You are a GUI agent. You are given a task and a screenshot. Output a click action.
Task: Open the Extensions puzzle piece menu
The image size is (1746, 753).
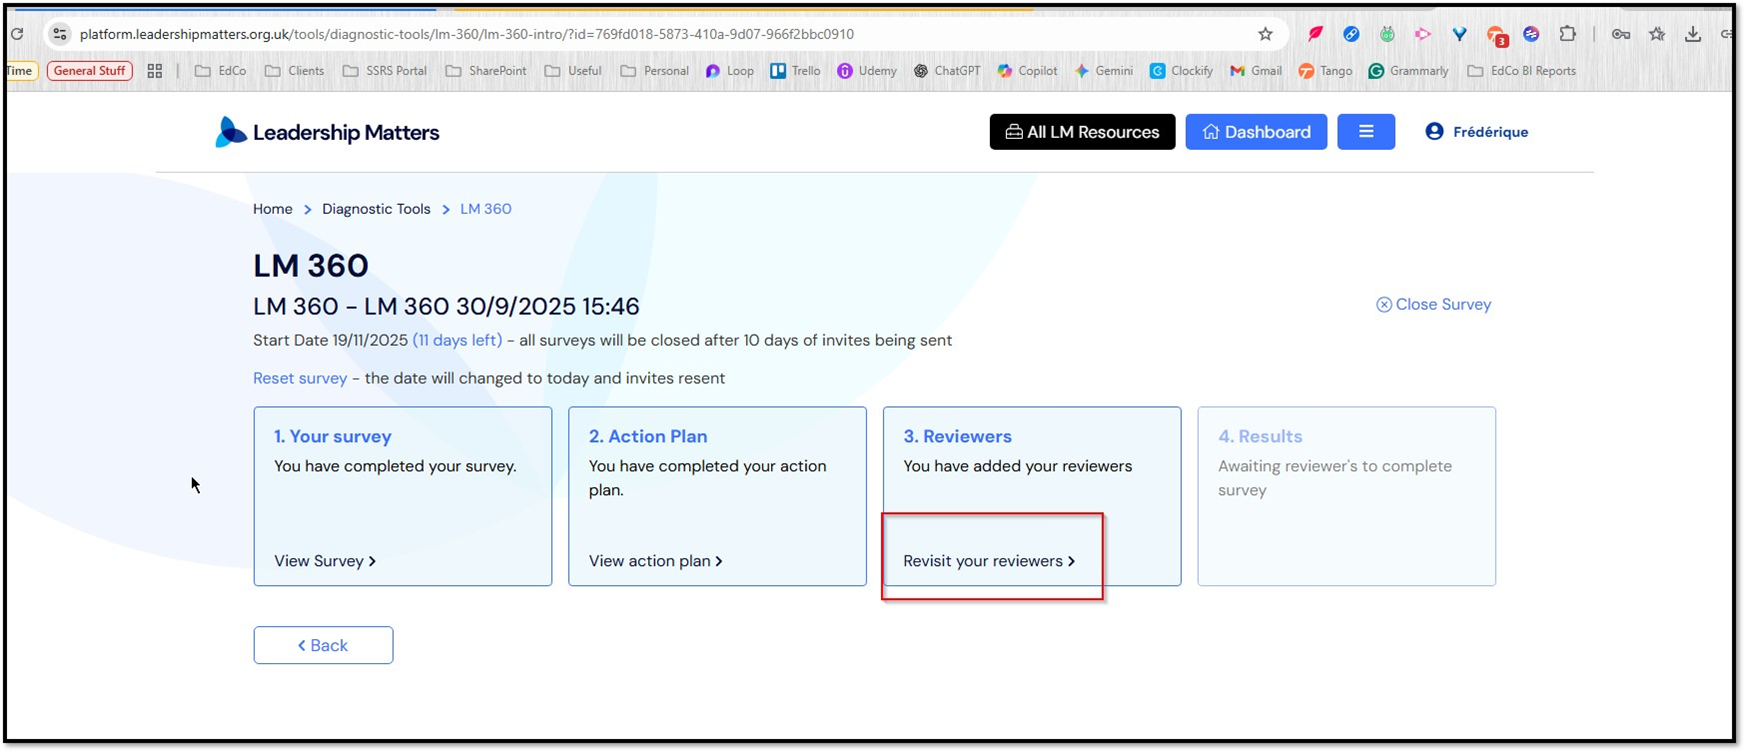[x=1567, y=34]
